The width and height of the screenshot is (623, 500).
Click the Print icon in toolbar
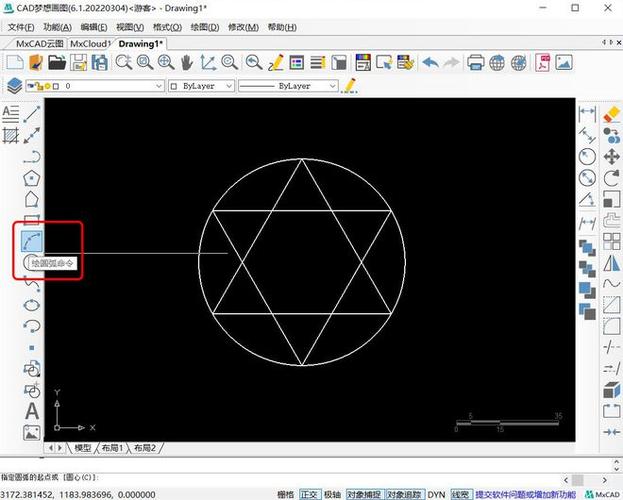476,62
